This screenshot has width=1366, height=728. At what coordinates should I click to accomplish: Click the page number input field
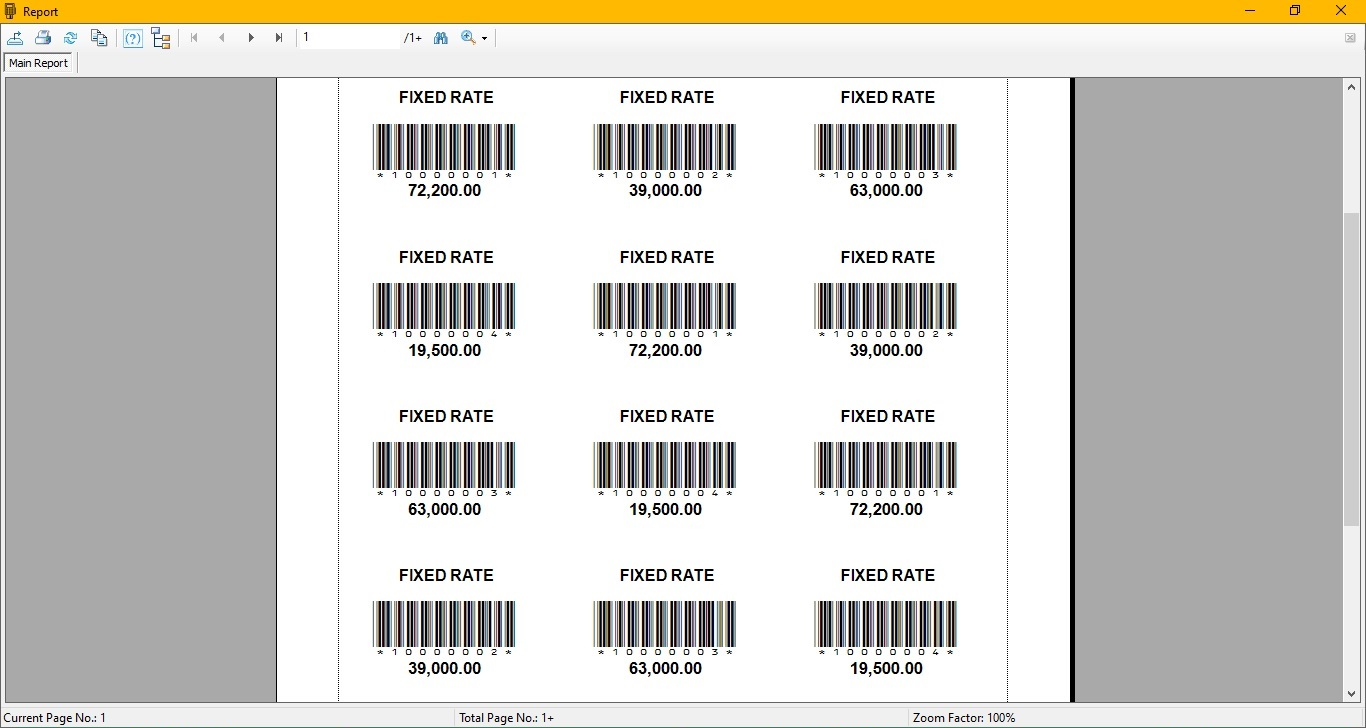tap(350, 38)
